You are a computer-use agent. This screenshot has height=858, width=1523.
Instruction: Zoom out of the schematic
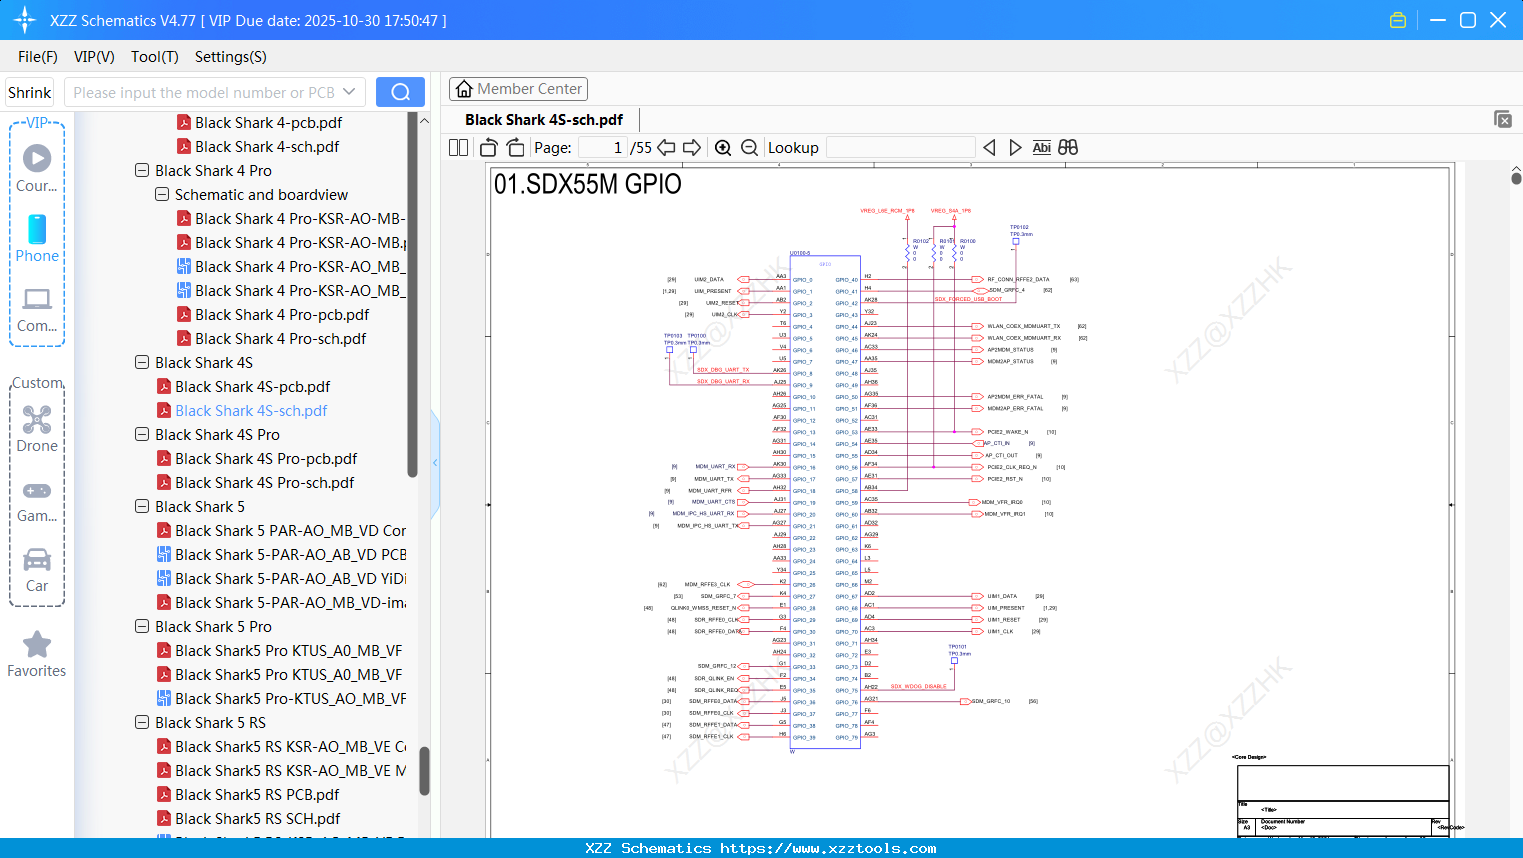[x=750, y=148]
